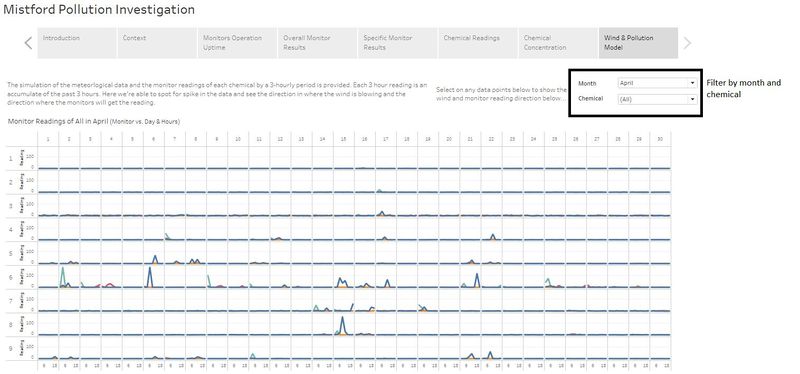Click the tall teal spike on monitor 6, day 2
Image resolution: width=800 pixels, height=374 pixels.
pyautogui.click(x=63, y=276)
